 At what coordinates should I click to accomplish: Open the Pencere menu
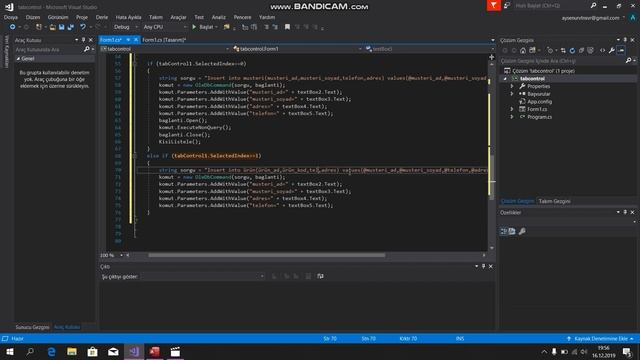(x=242, y=17)
